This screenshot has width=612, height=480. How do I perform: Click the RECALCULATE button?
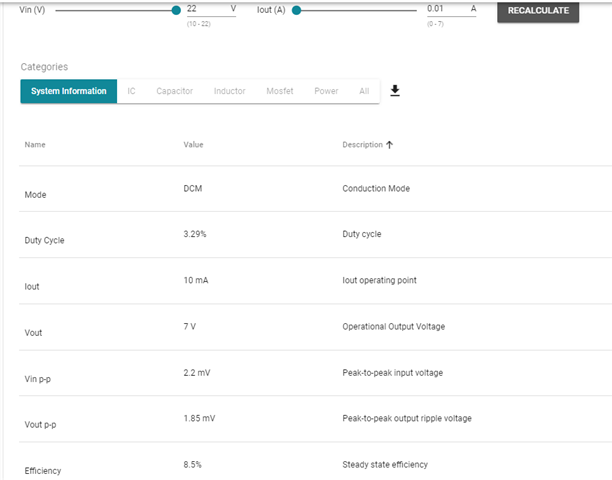pyautogui.click(x=538, y=11)
